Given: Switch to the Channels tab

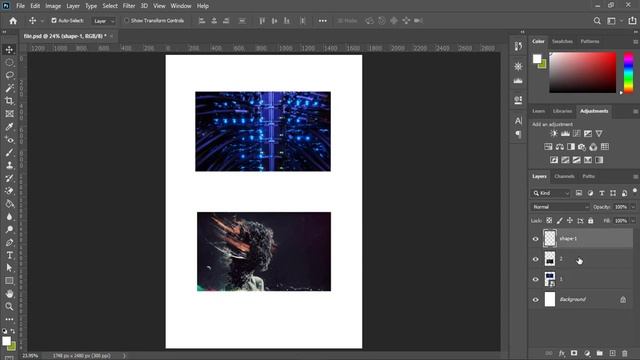Looking at the screenshot, I should coord(564,176).
